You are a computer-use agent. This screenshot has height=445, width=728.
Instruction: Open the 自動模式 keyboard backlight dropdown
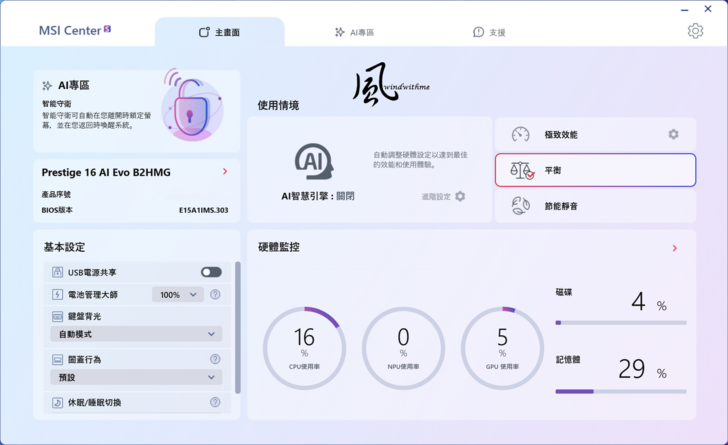tap(136, 334)
